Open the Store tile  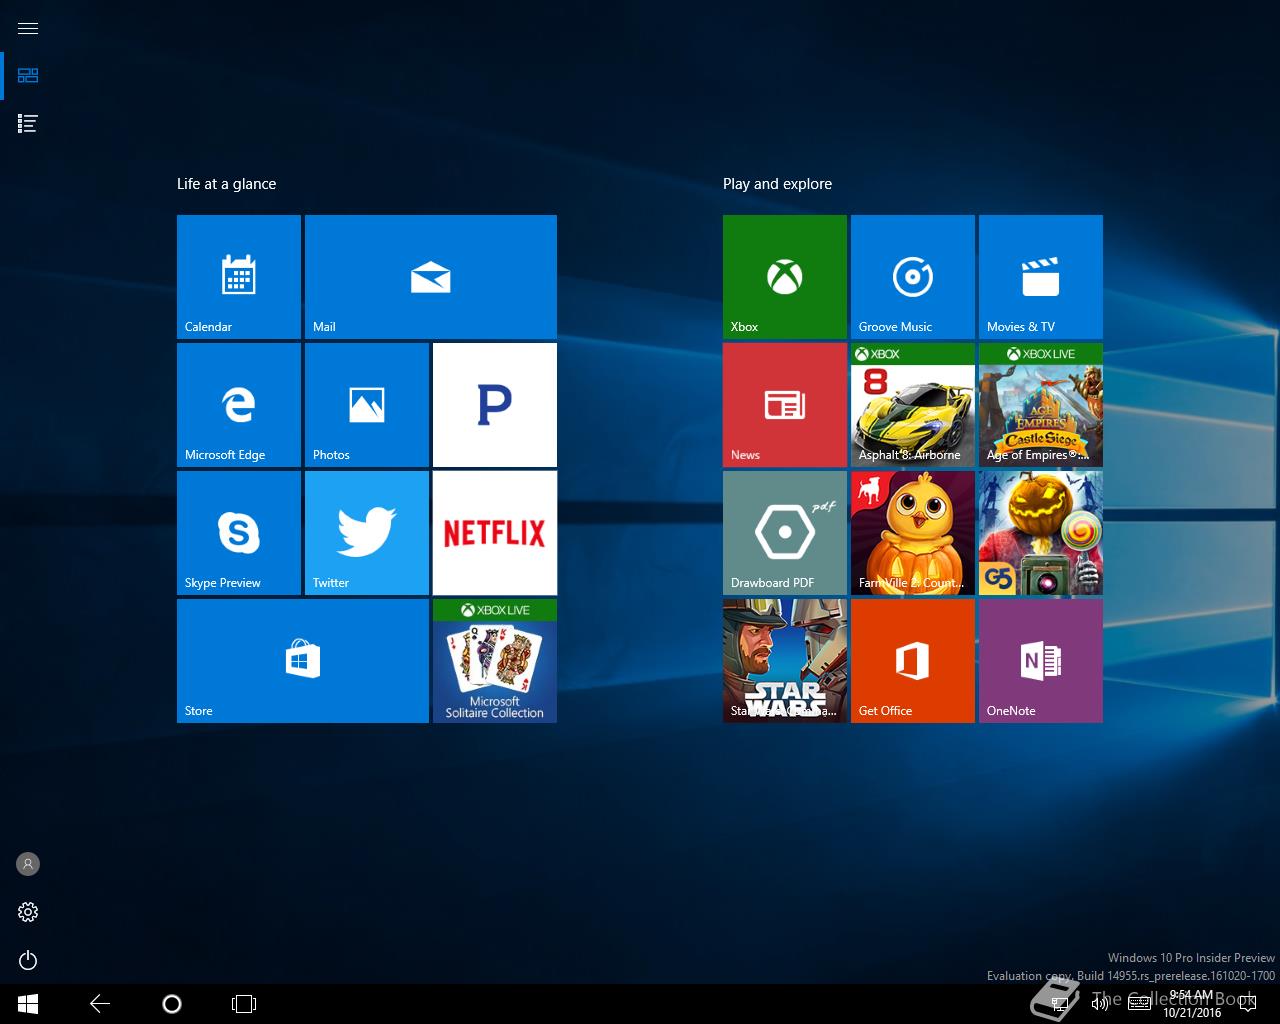(303, 661)
